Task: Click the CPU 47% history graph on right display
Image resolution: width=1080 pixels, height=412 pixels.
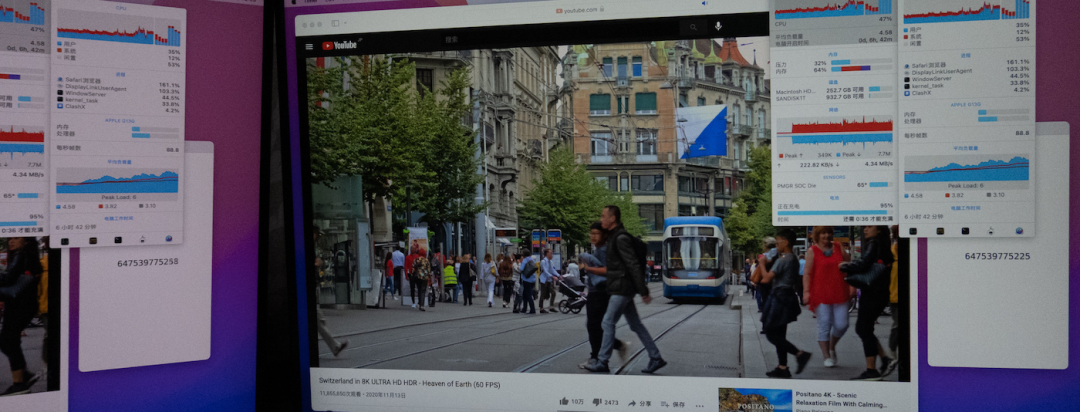Action: pyautogui.click(x=833, y=8)
